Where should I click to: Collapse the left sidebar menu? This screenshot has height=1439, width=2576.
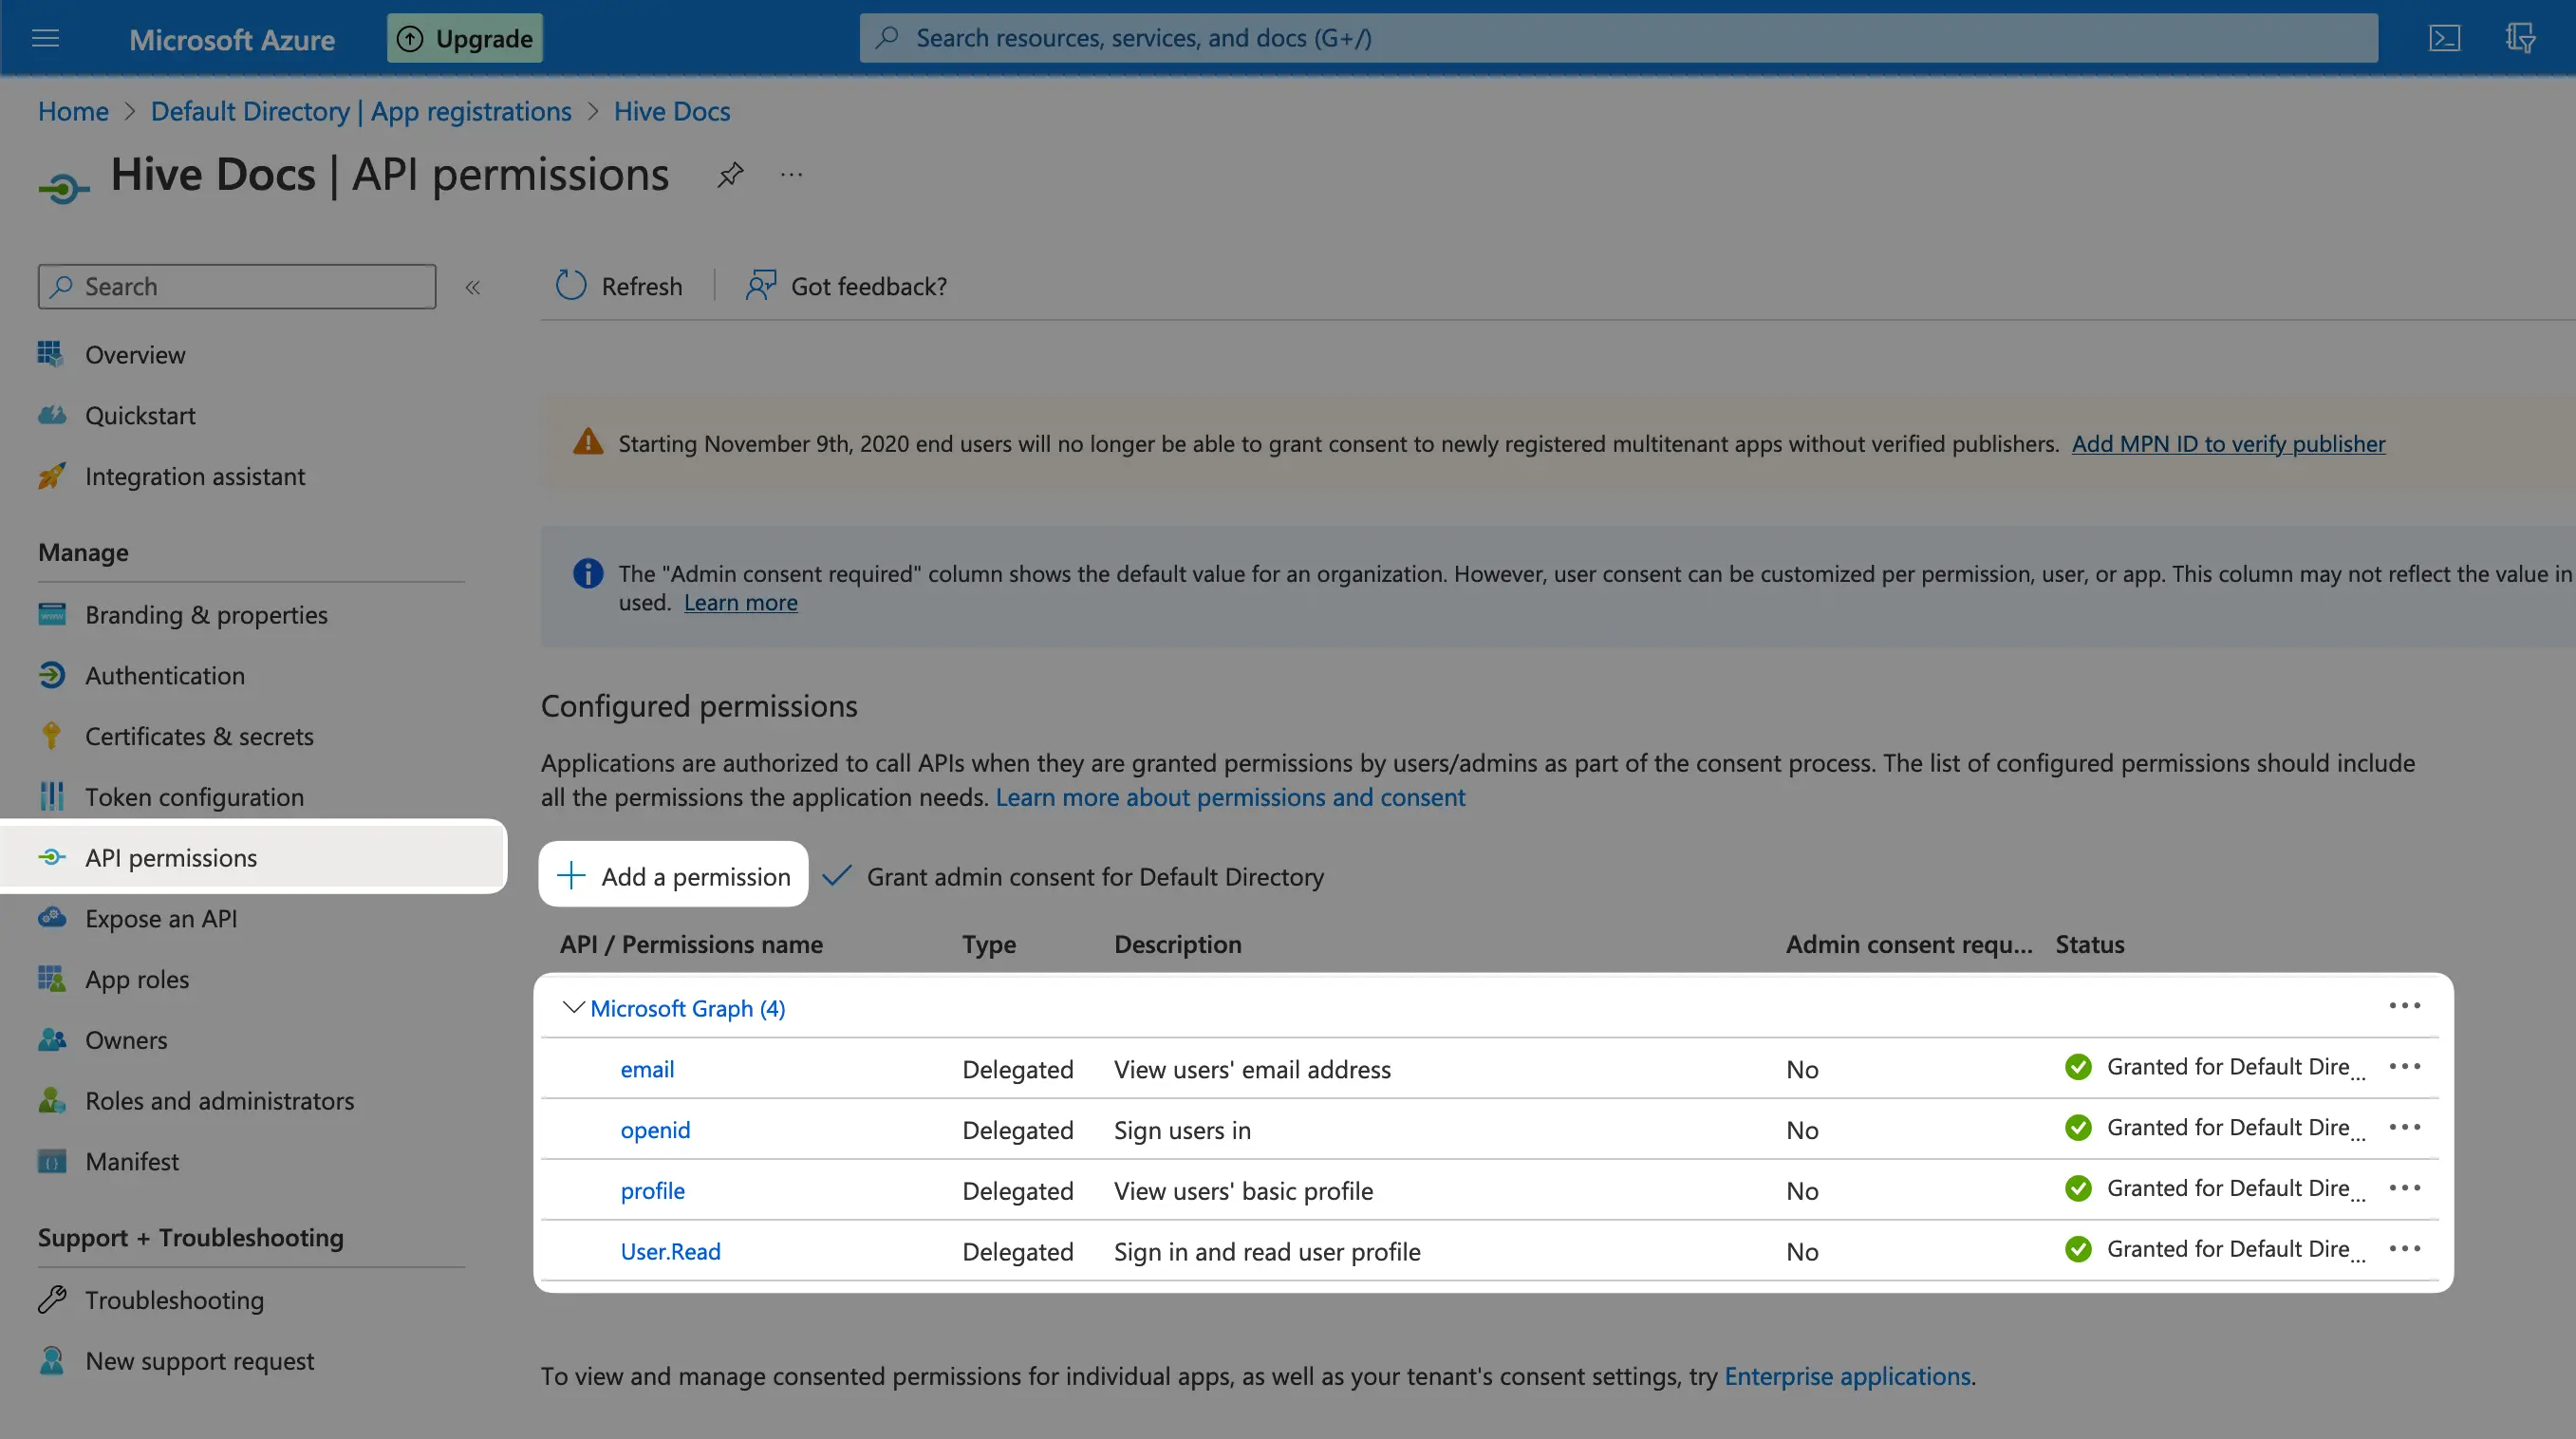pos(473,288)
